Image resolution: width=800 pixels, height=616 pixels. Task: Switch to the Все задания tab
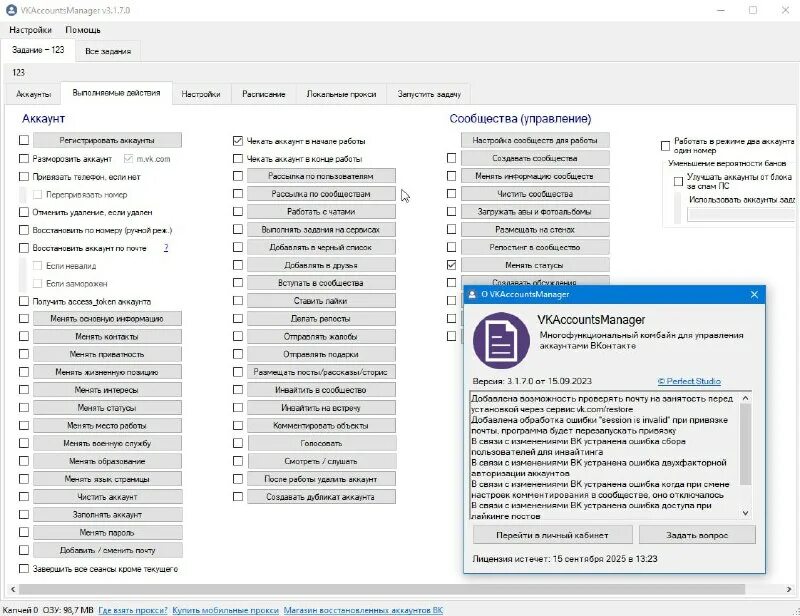coord(108,51)
